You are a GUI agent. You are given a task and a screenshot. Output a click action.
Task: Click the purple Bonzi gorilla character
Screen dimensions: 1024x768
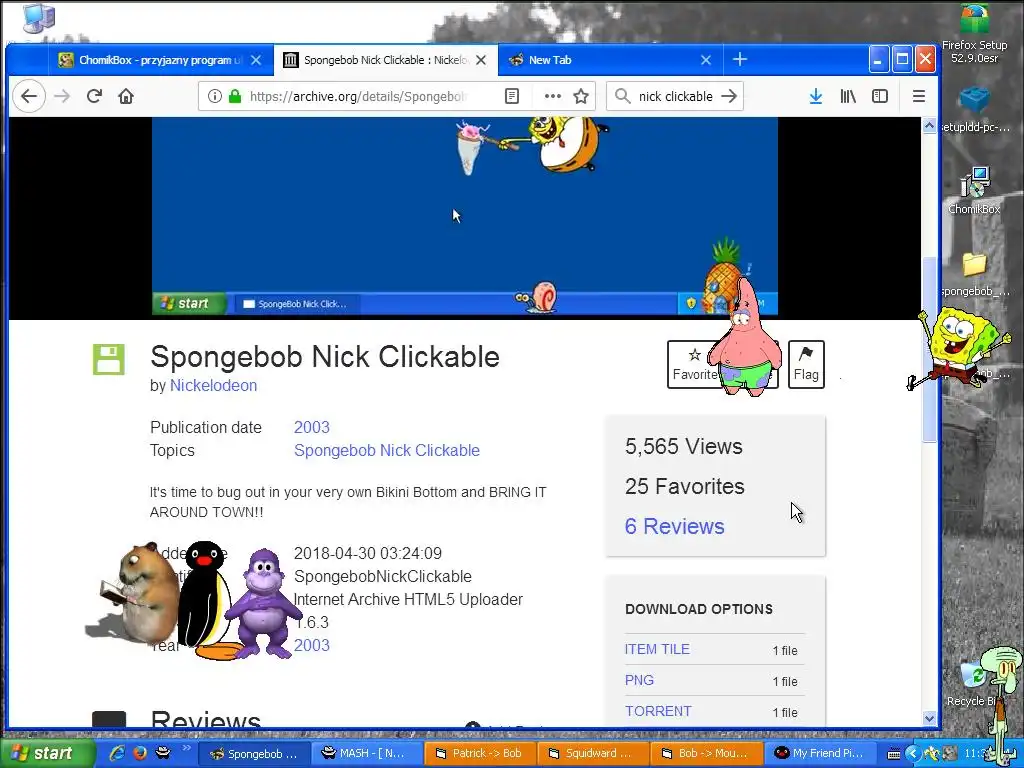click(x=263, y=602)
